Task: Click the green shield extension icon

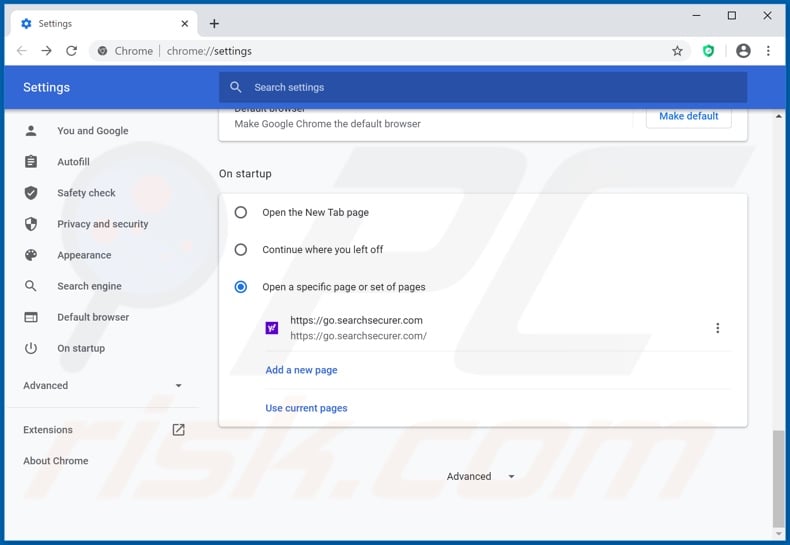Action: [709, 51]
